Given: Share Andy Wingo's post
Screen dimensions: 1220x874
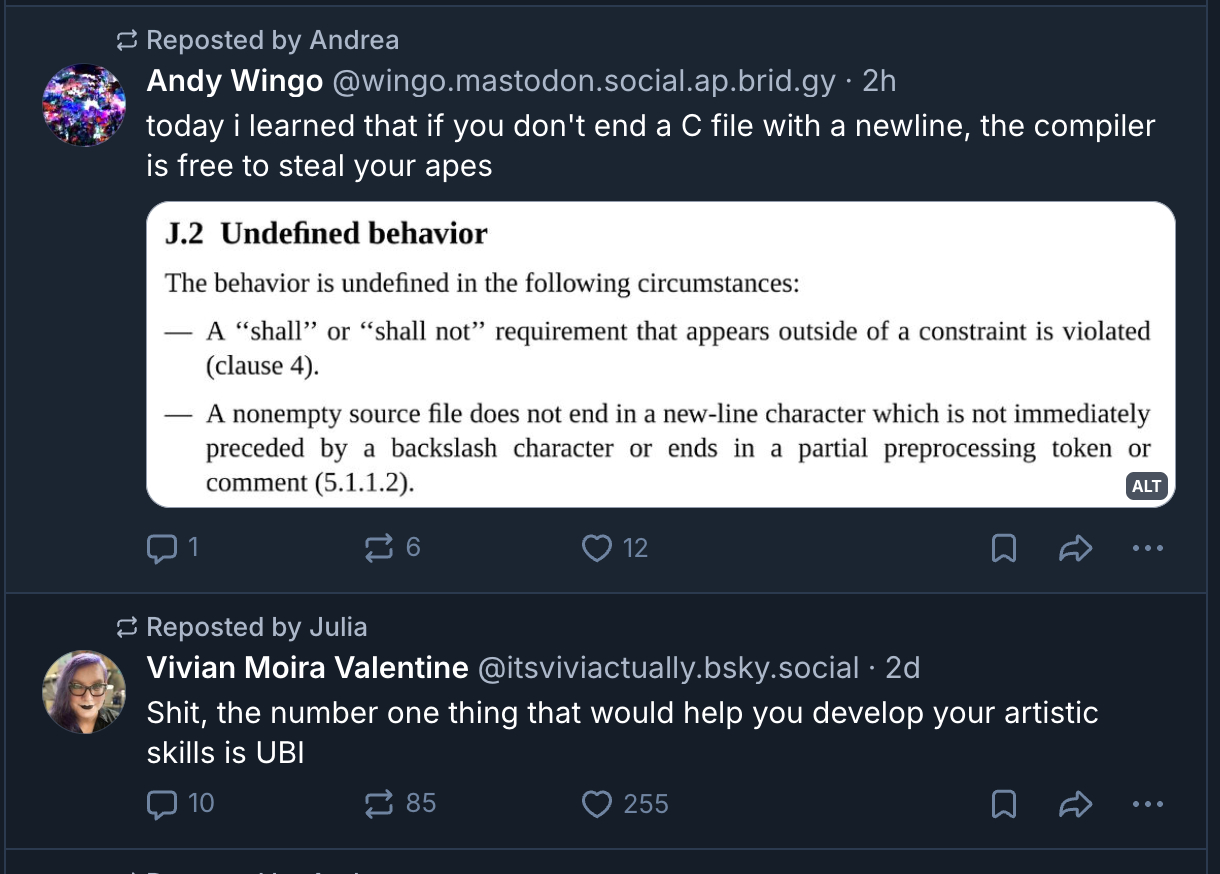Looking at the screenshot, I should point(1075,548).
